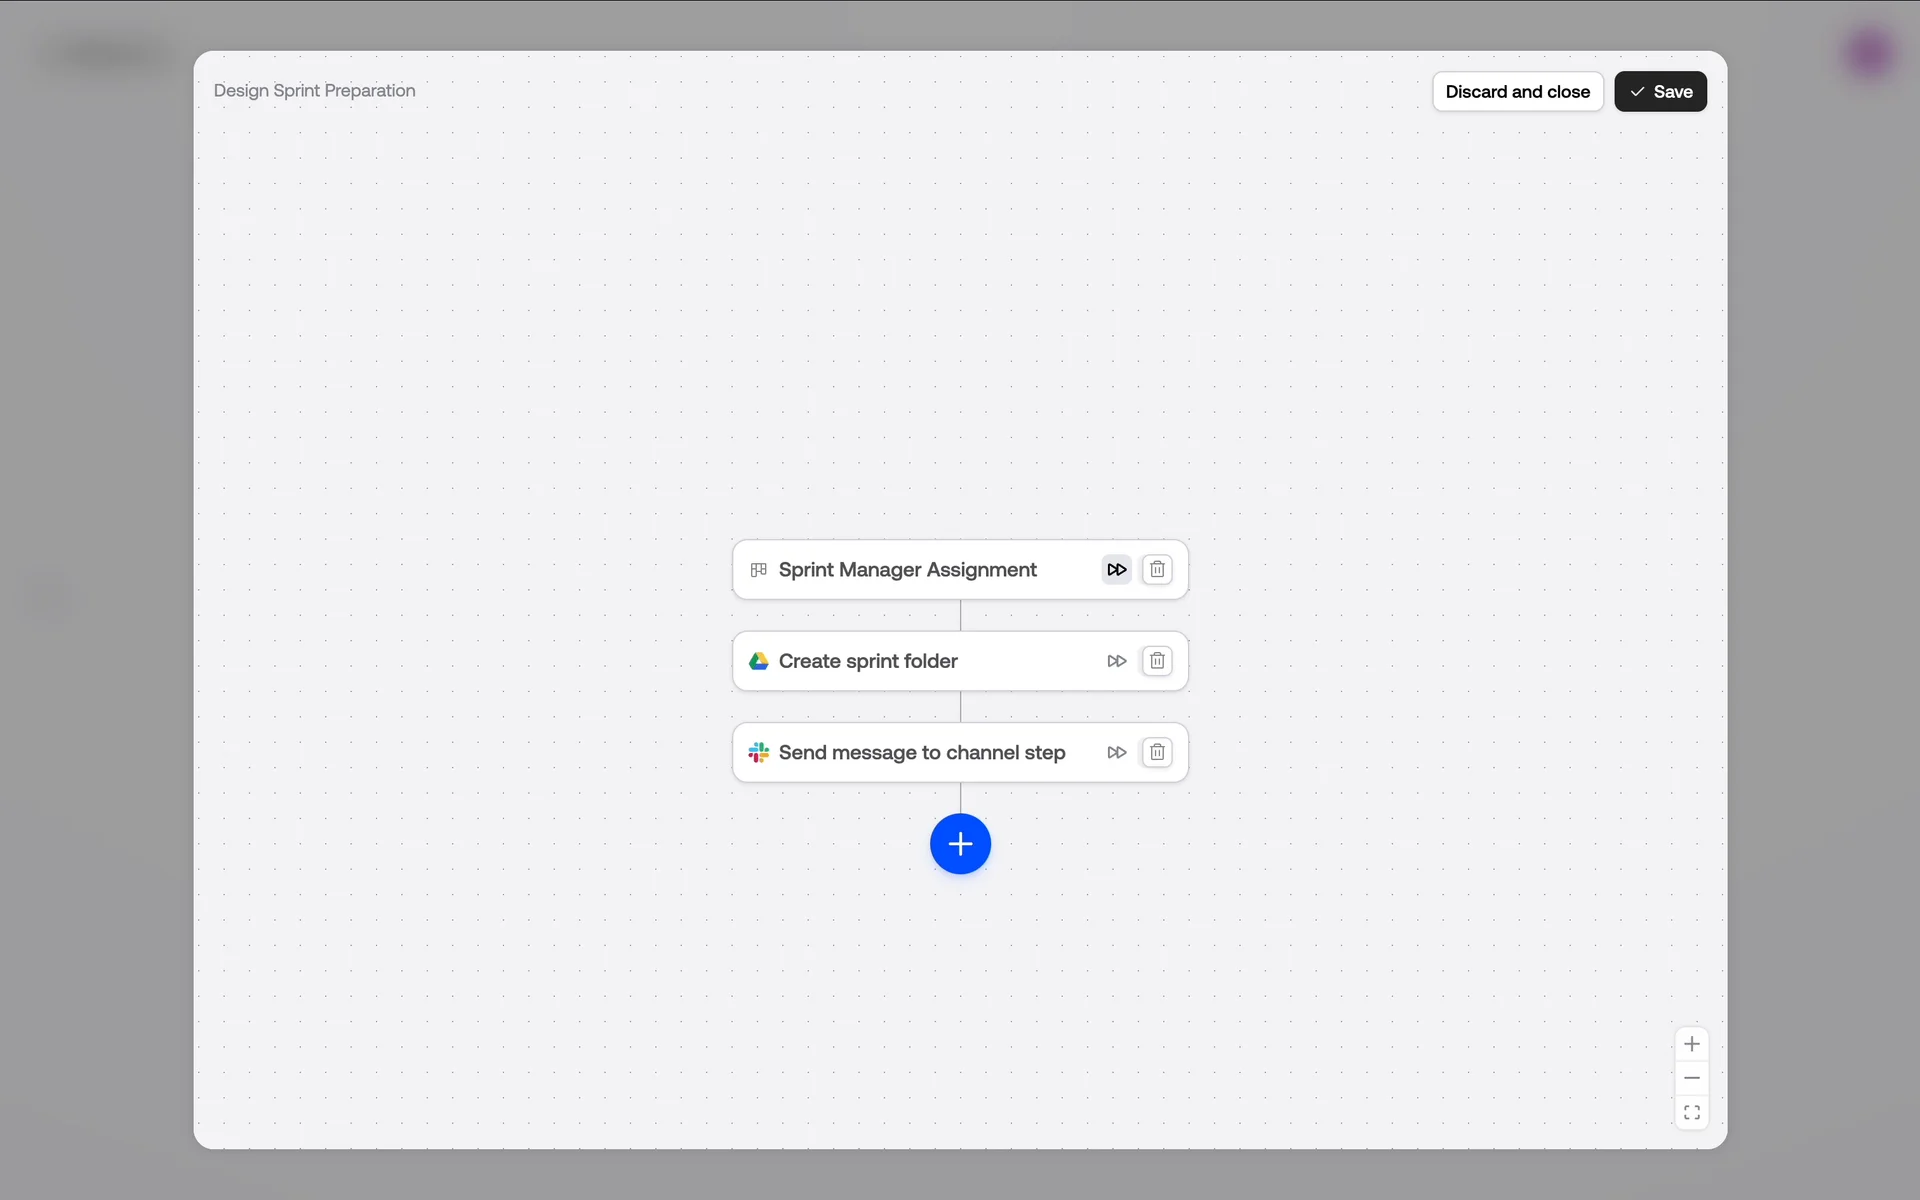
Task: Click Discard and close
Action: click(1517, 92)
